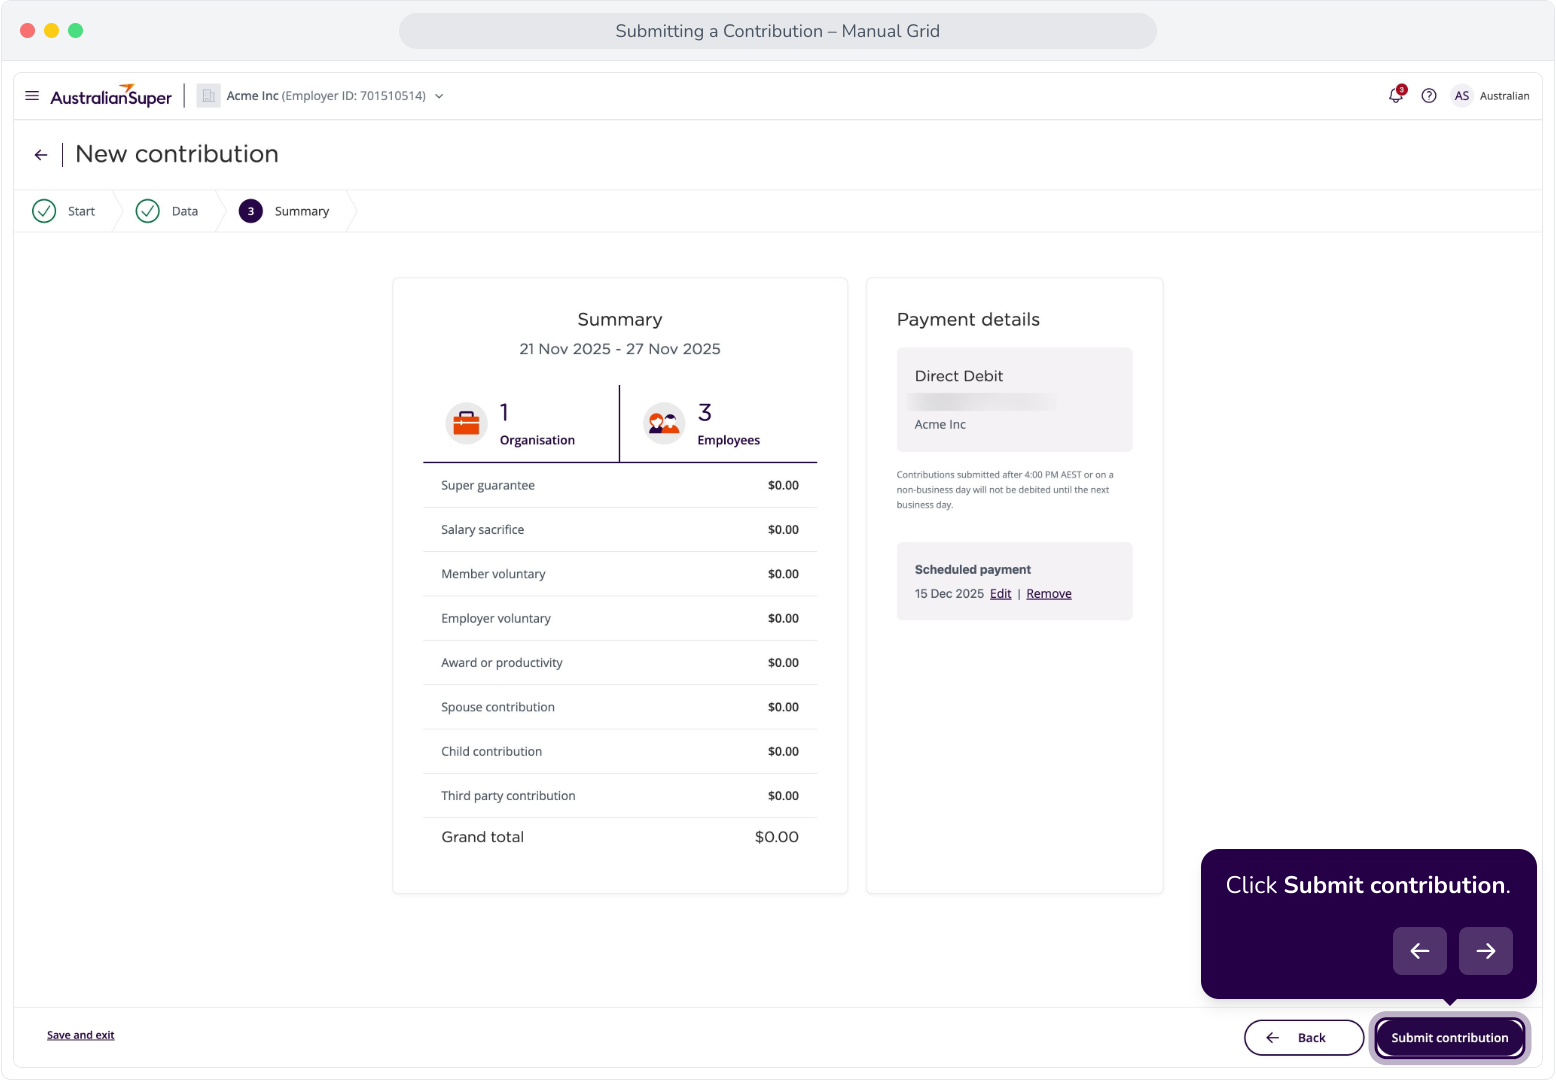This screenshot has width=1556, height=1080.
Task: Click Save and exit link
Action: [81, 1035]
